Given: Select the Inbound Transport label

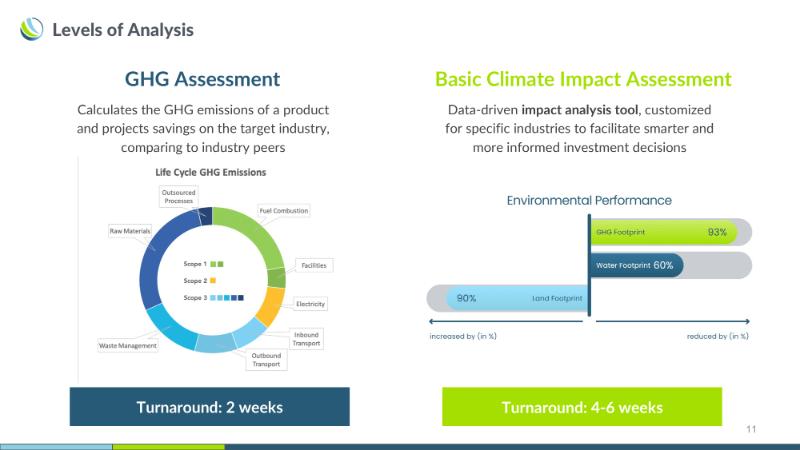Looking at the screenshot, I should (x=306, y=337).
